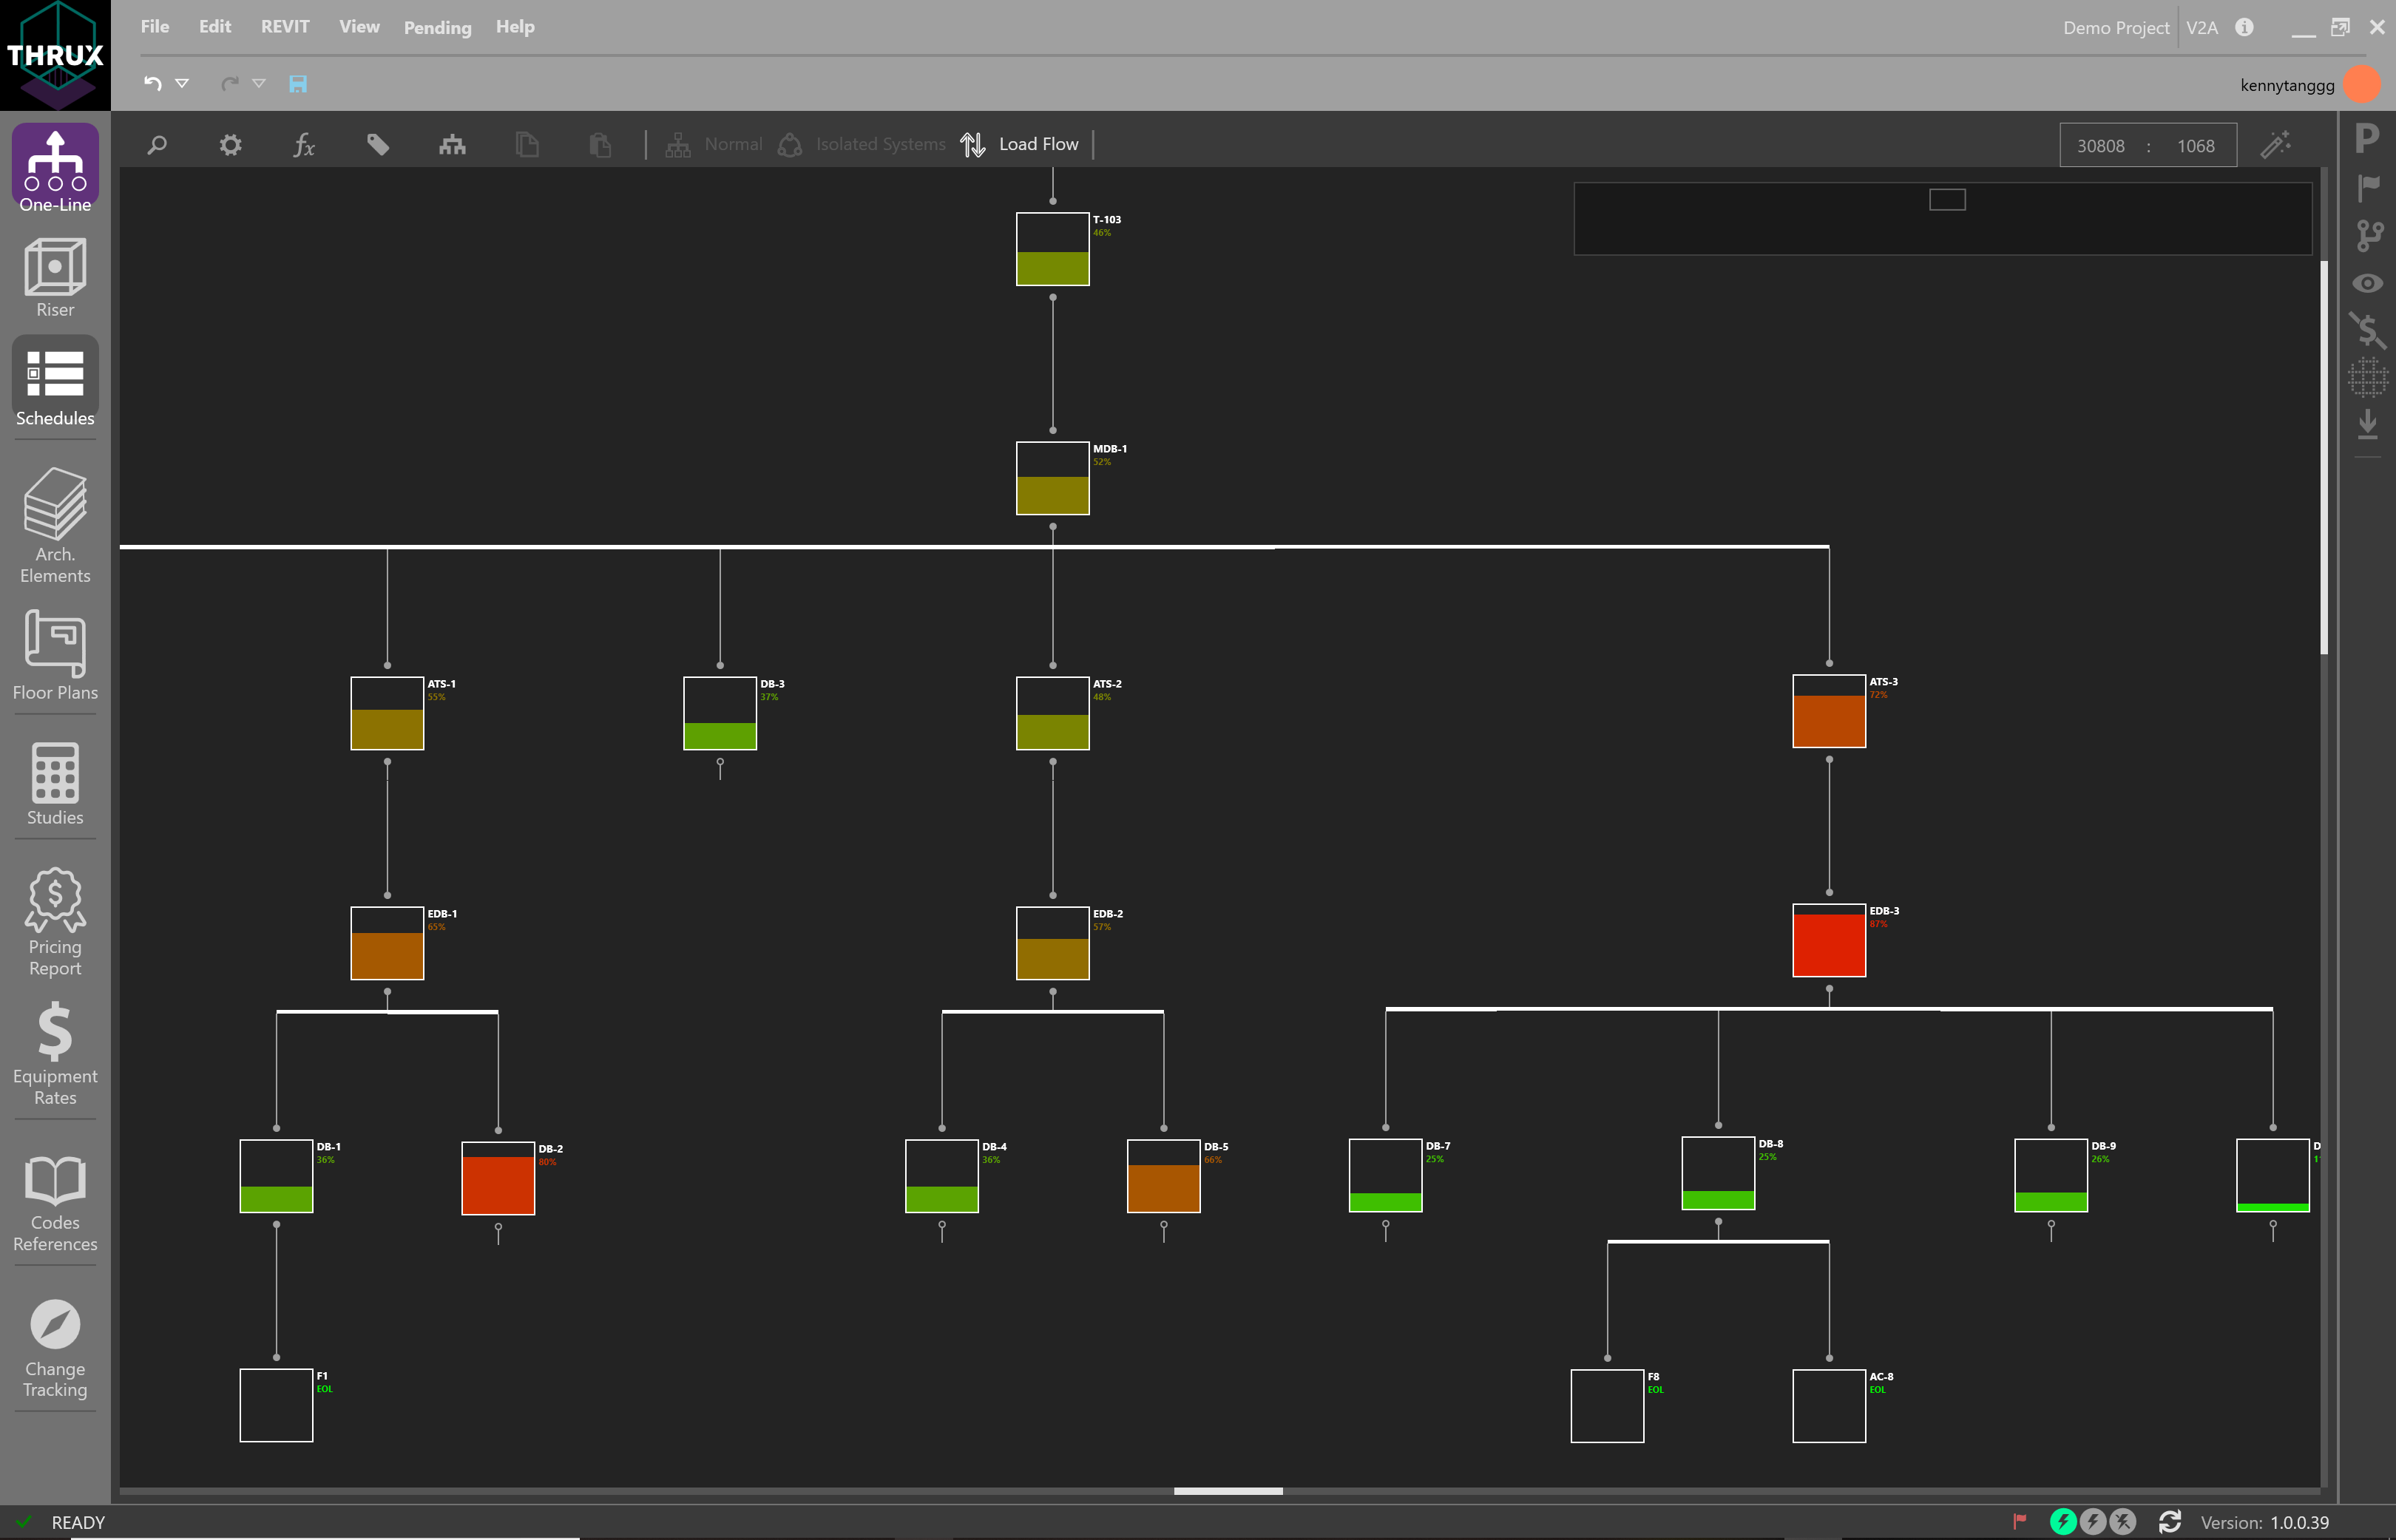Open the redo history dropdown arrow
The width and height of the screenshot is (2396, 1540).
(x=260, y=84)
